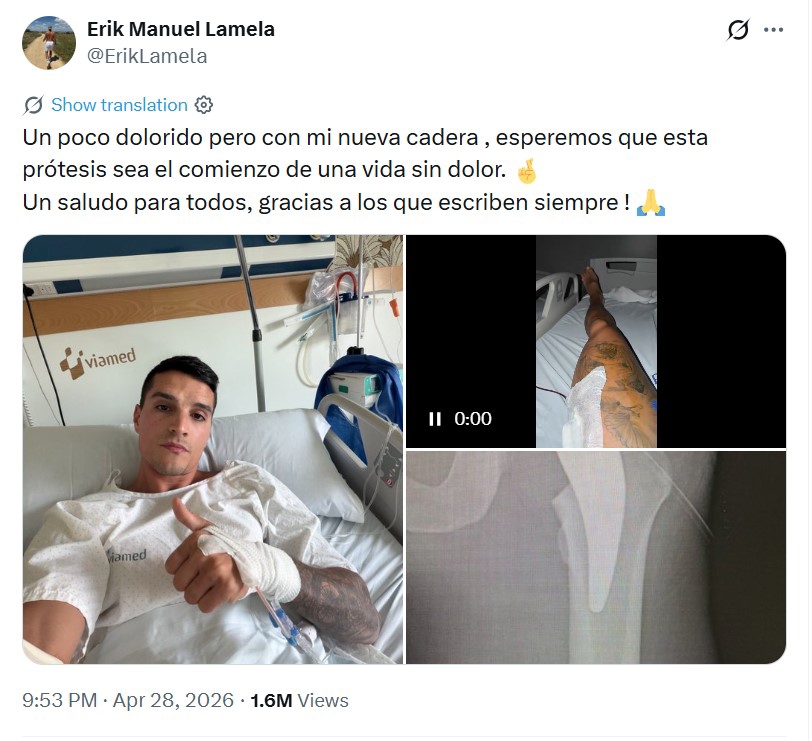812x741 pixels.
Task: Click the tweet text about nueva cadera
Action: click(365, 169)
